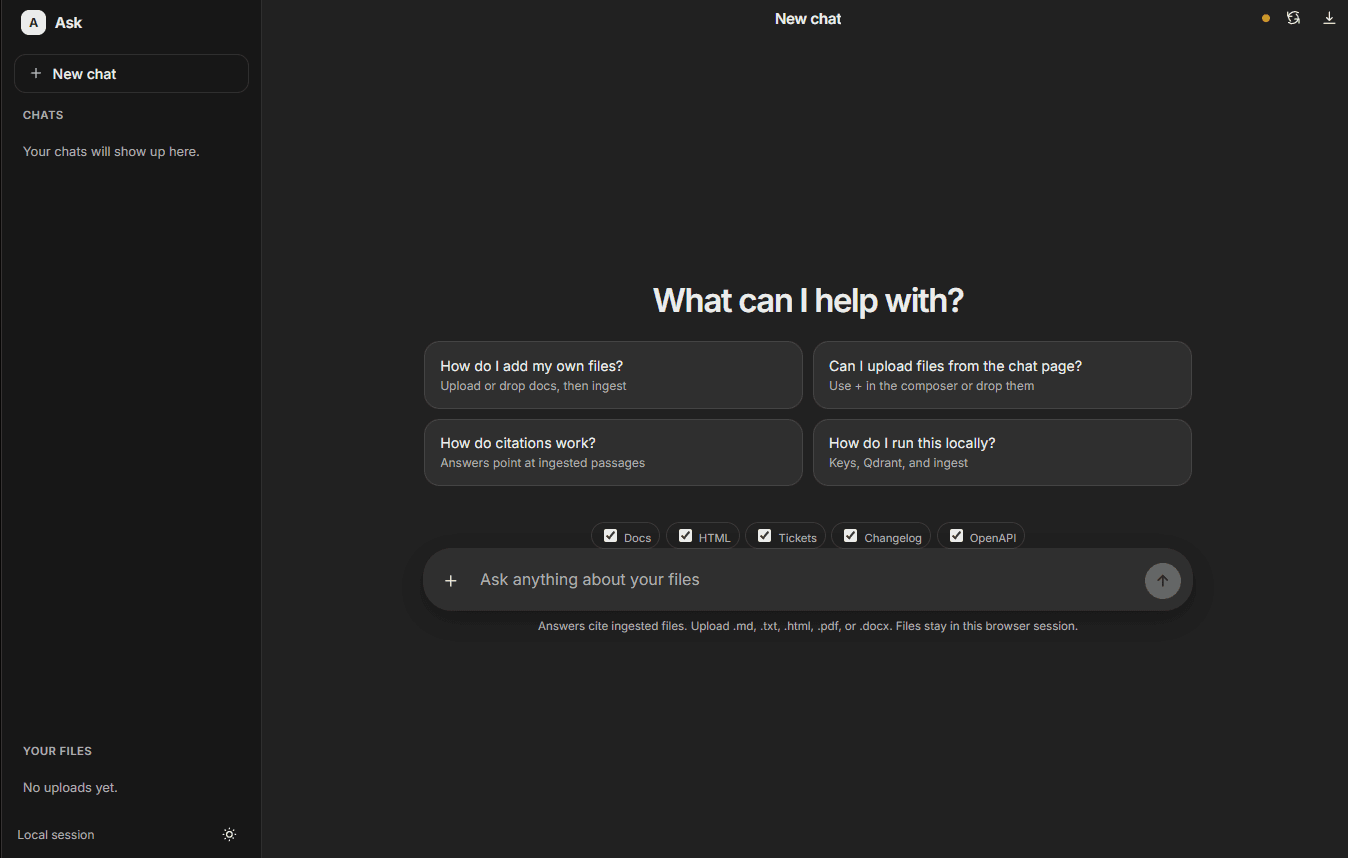The image size is (1348, 858).
Task: Uncheck the OpenAPI source checkbox
Action: [x=956, y=536]
